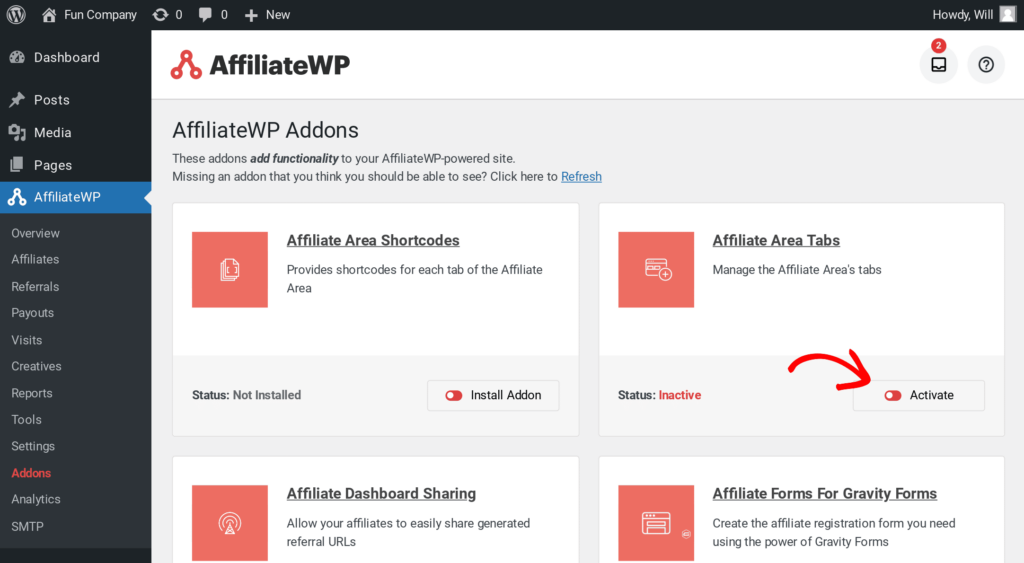
Task: Click the New label in admin bar
Action: (x=278, y=14)
